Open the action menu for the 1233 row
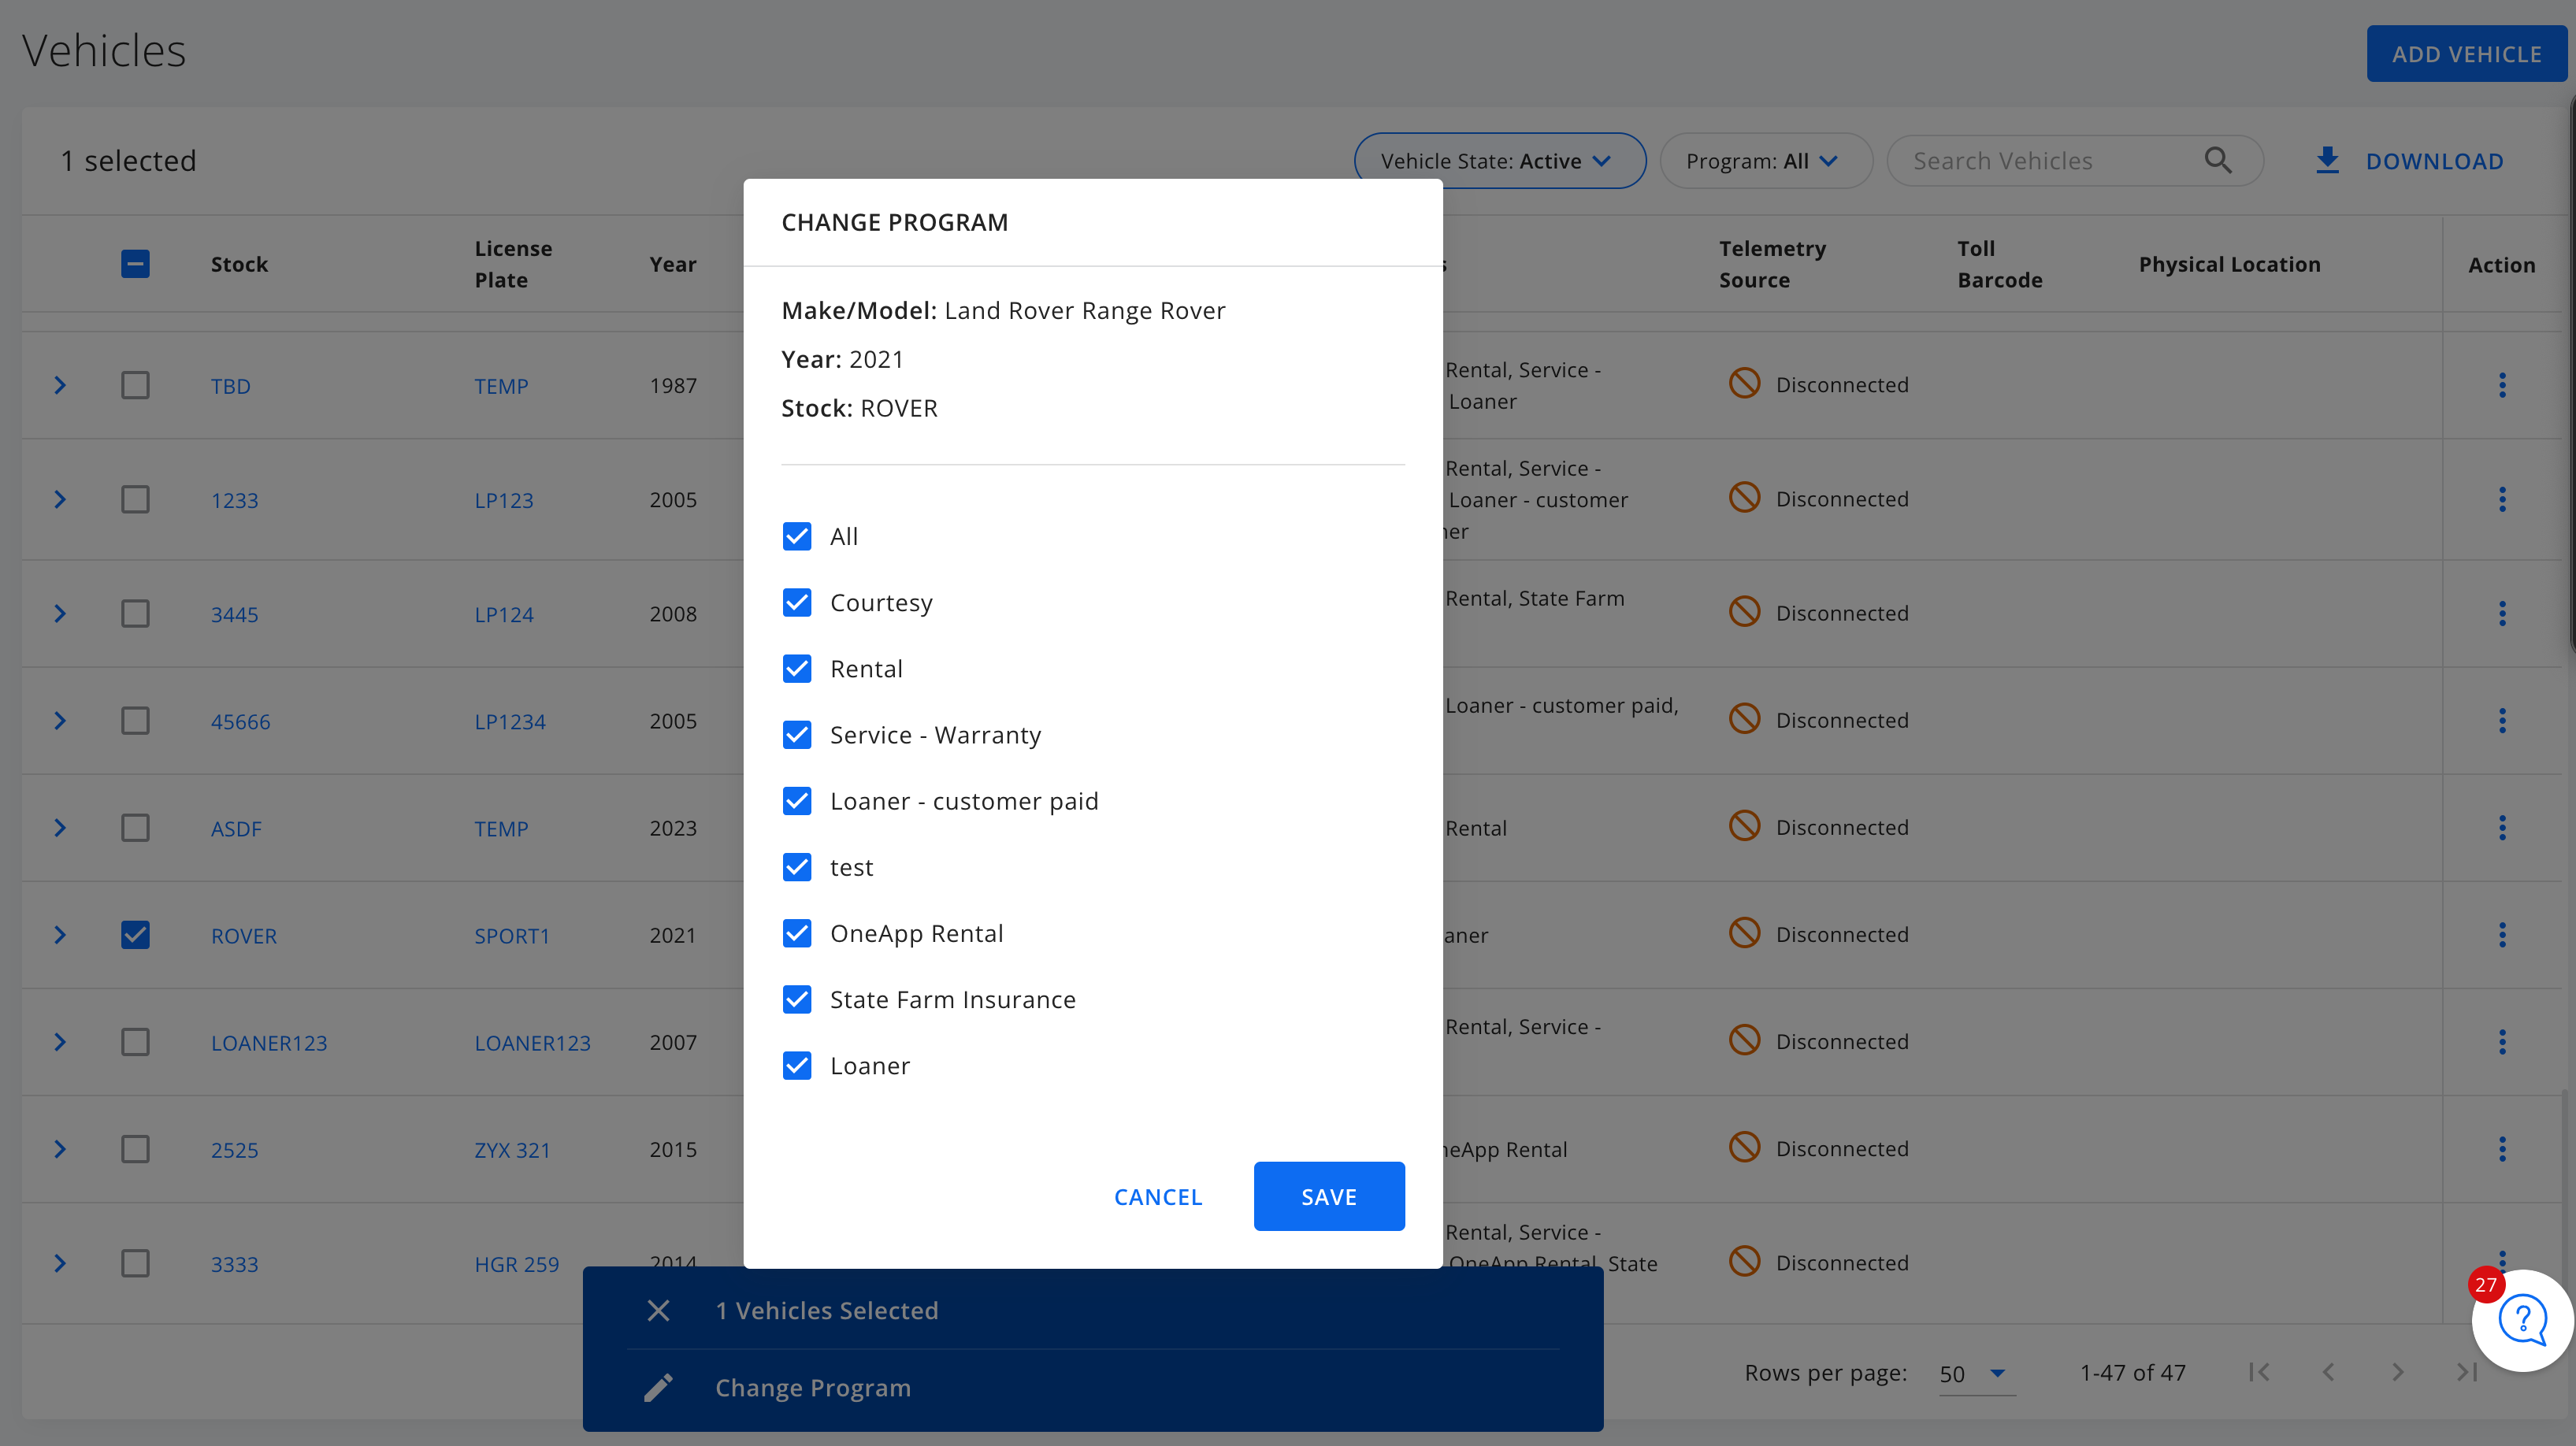2576x1446 pixels. (2502, 499)
